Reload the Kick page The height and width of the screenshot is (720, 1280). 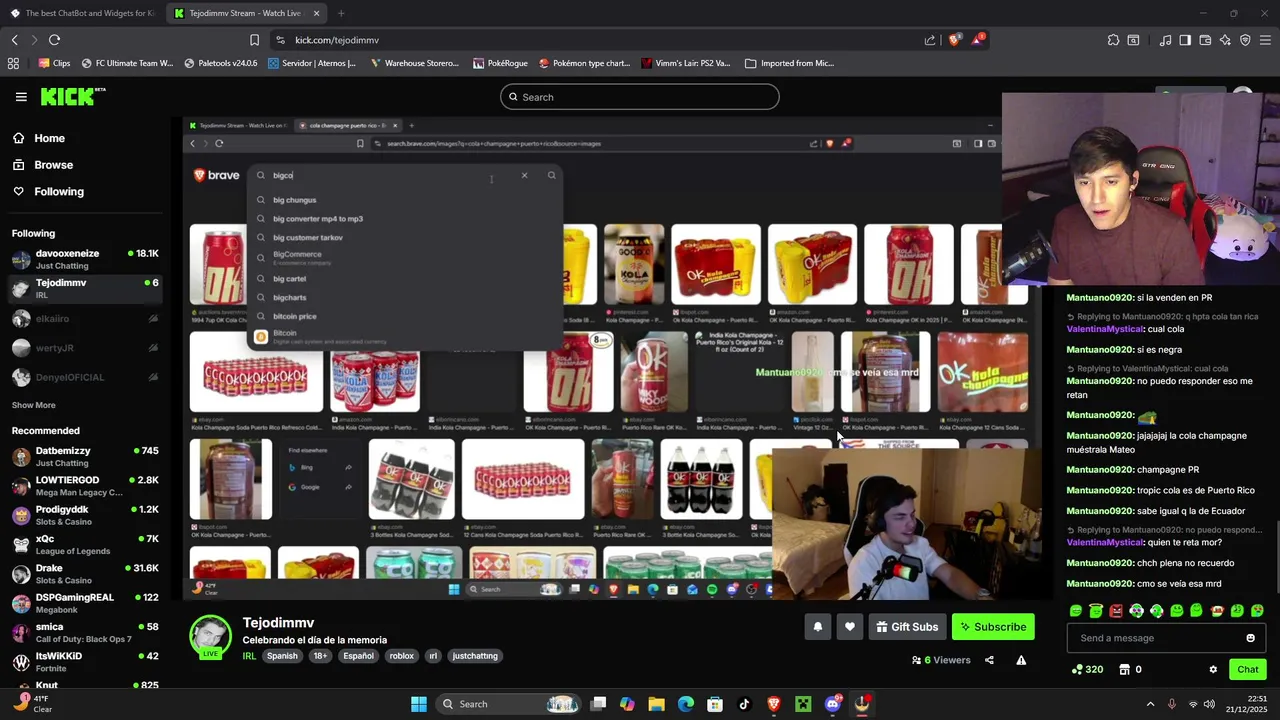tap(54, 40)
